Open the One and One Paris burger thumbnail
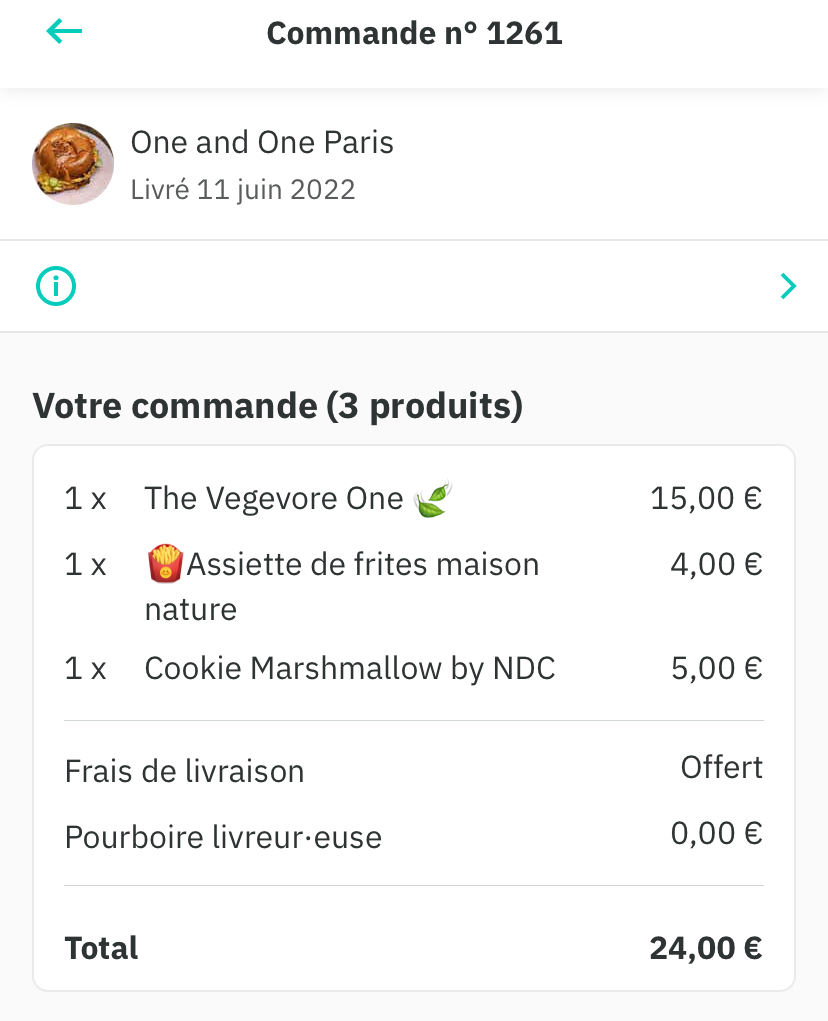 pyautogui.click(x=73, y=164)
